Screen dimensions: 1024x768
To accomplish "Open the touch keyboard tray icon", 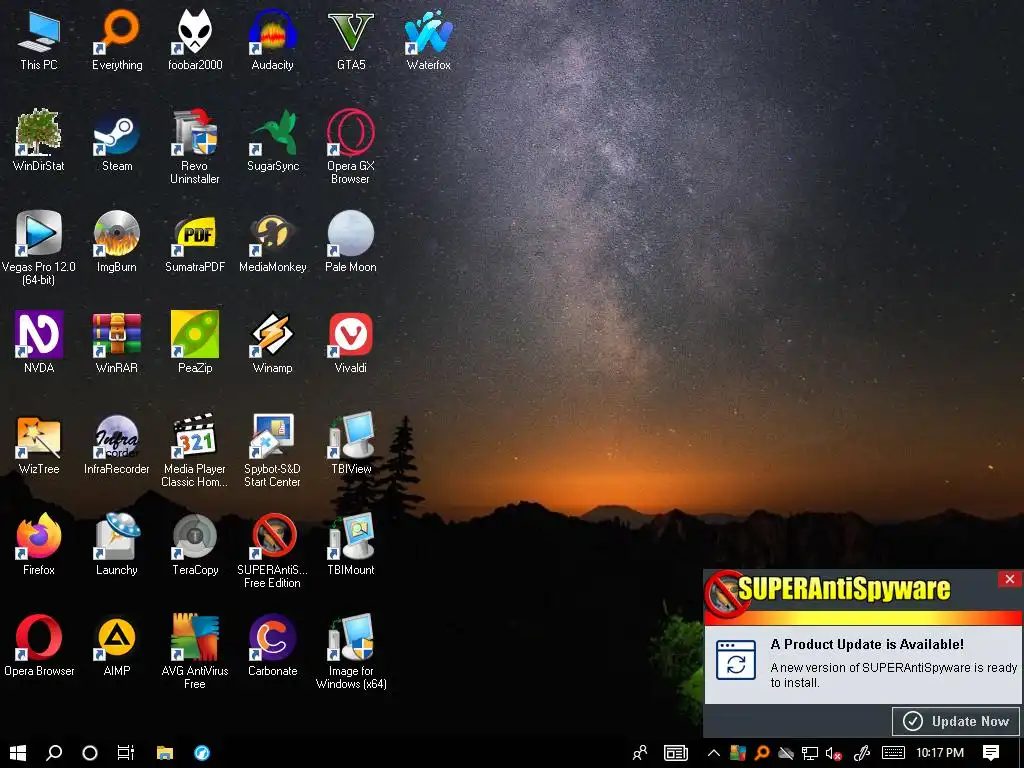I will 893,752.
